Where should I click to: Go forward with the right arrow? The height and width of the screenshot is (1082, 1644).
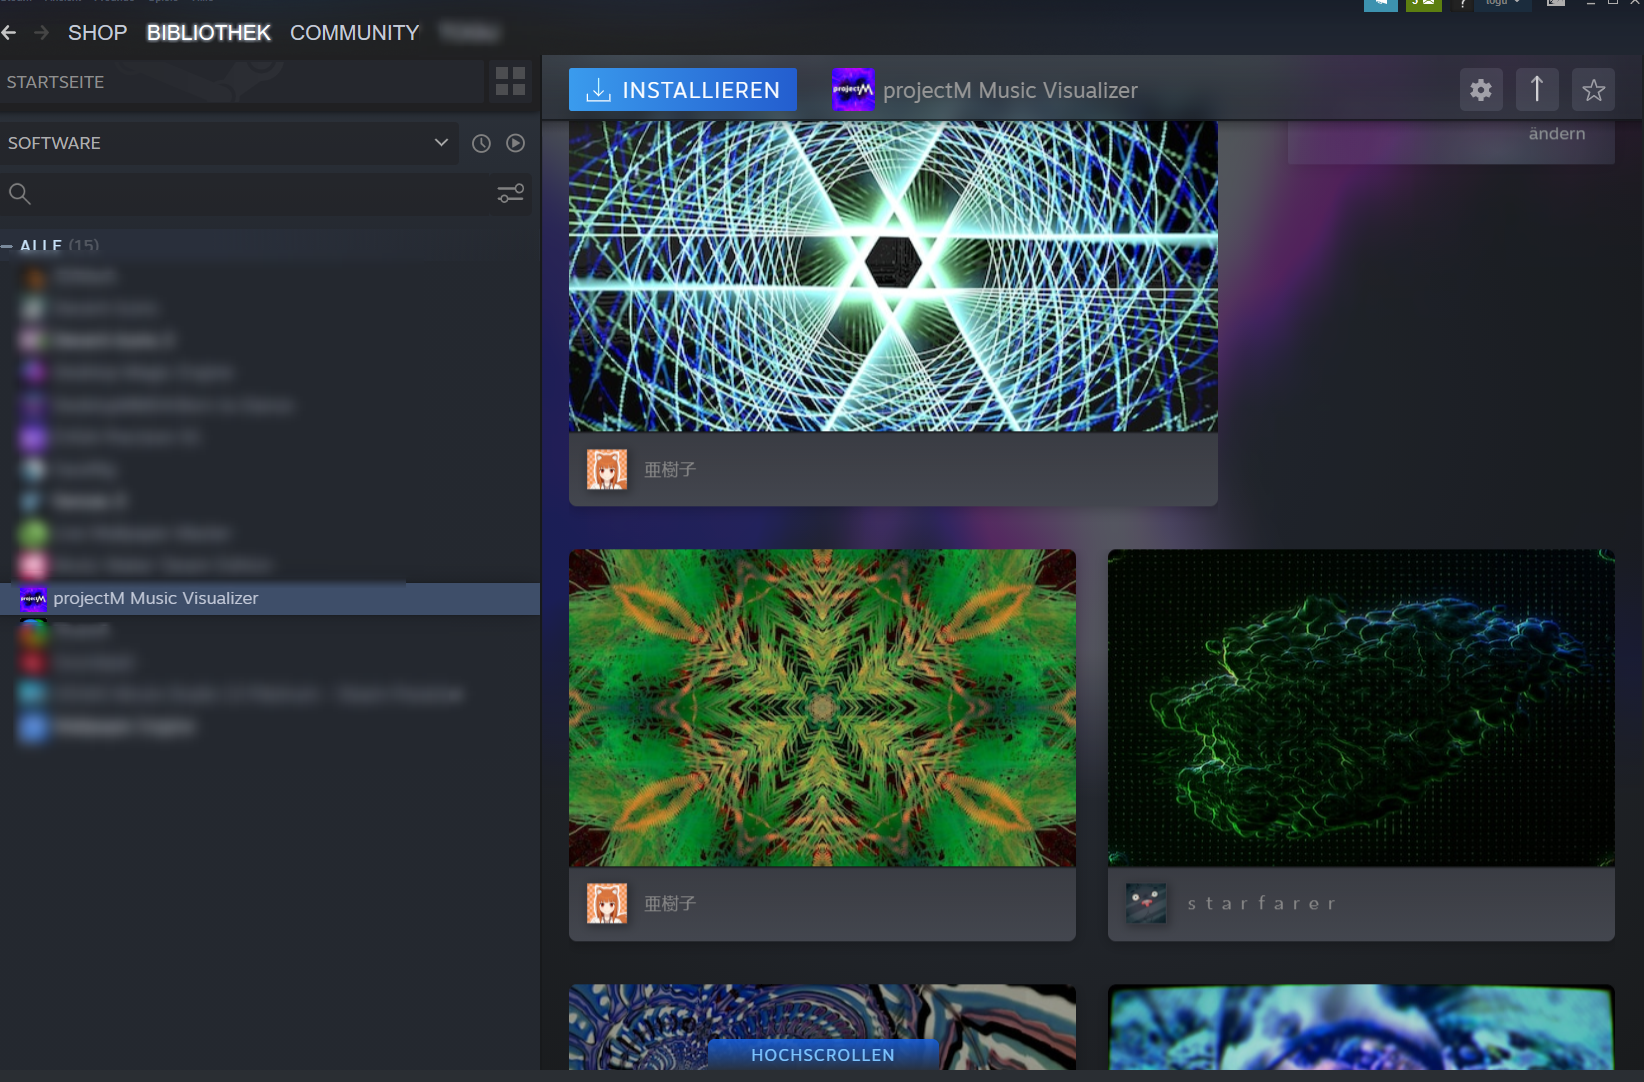coord(41,33)
